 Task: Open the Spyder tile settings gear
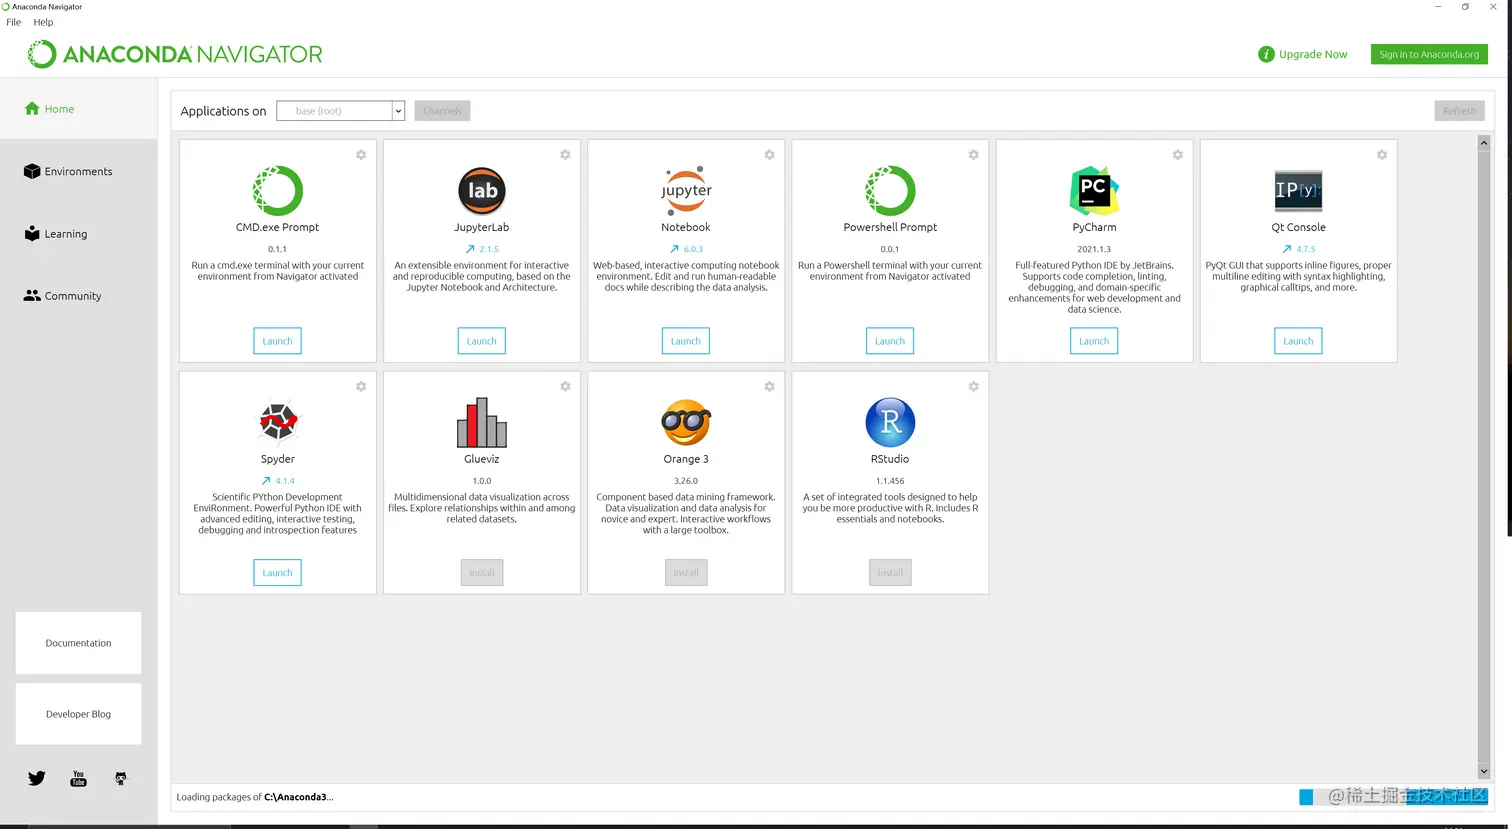[361, 387]
